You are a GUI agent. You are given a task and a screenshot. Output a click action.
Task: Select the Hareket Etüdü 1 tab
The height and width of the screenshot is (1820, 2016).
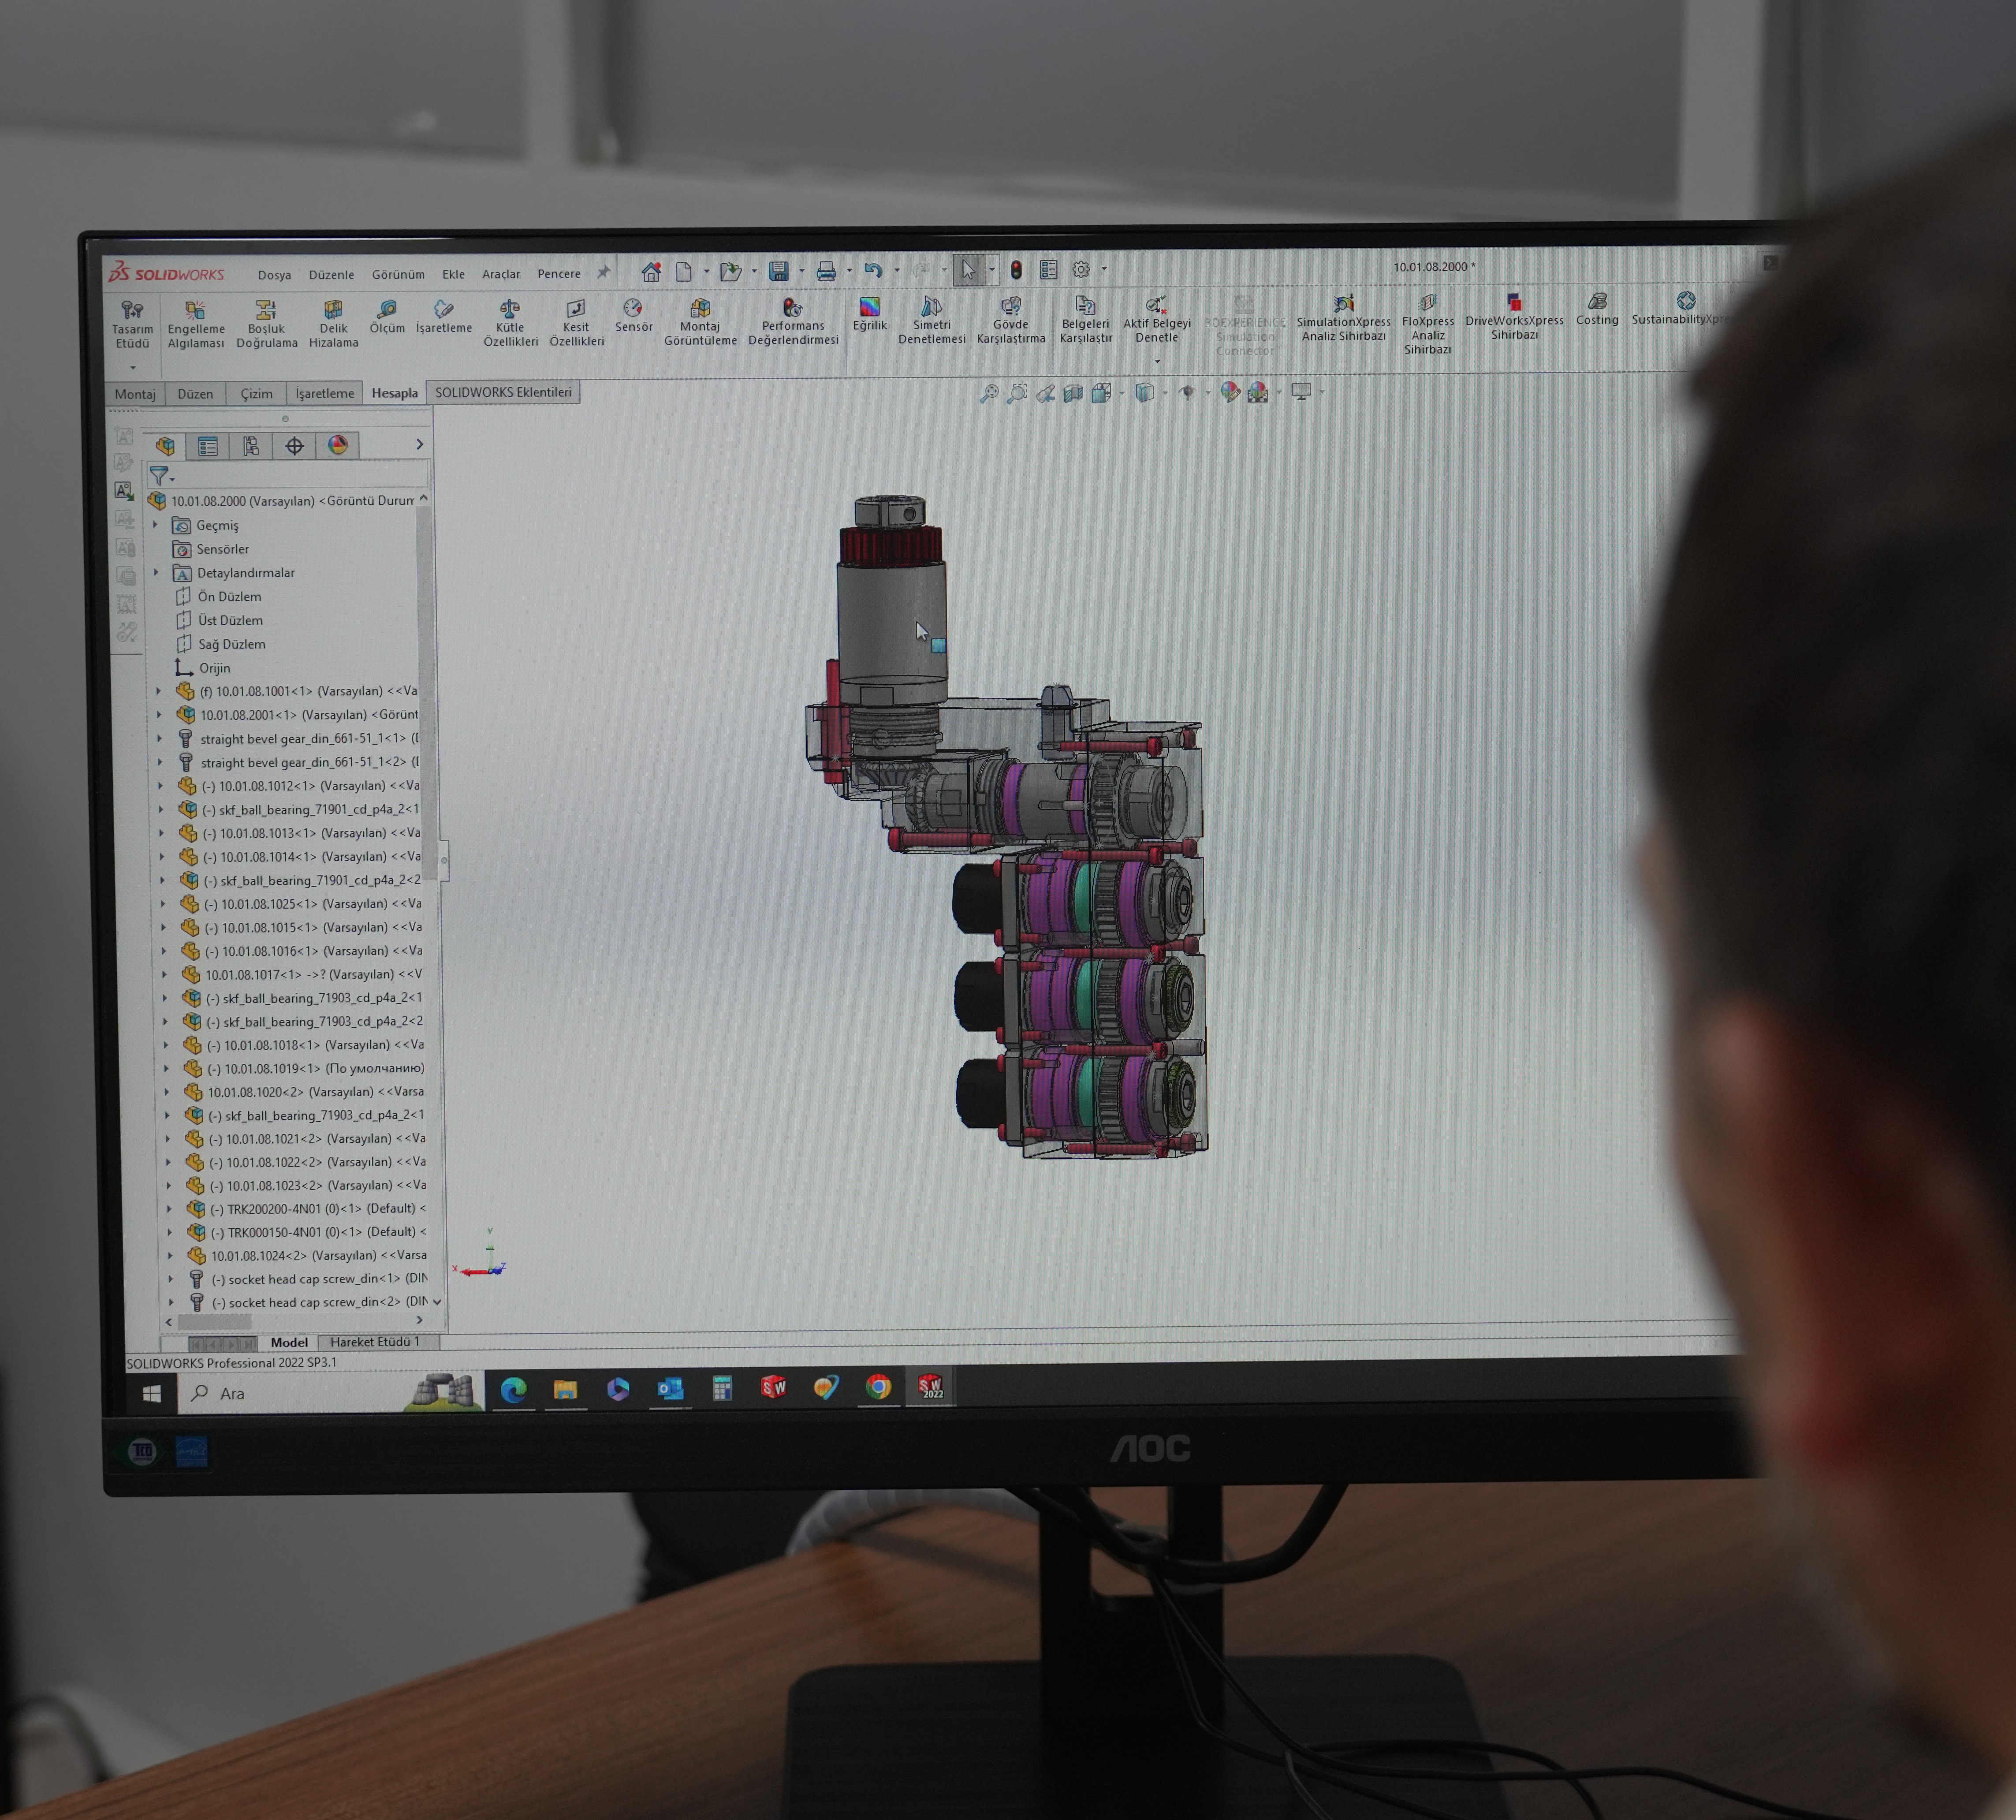coord(375,1342)
